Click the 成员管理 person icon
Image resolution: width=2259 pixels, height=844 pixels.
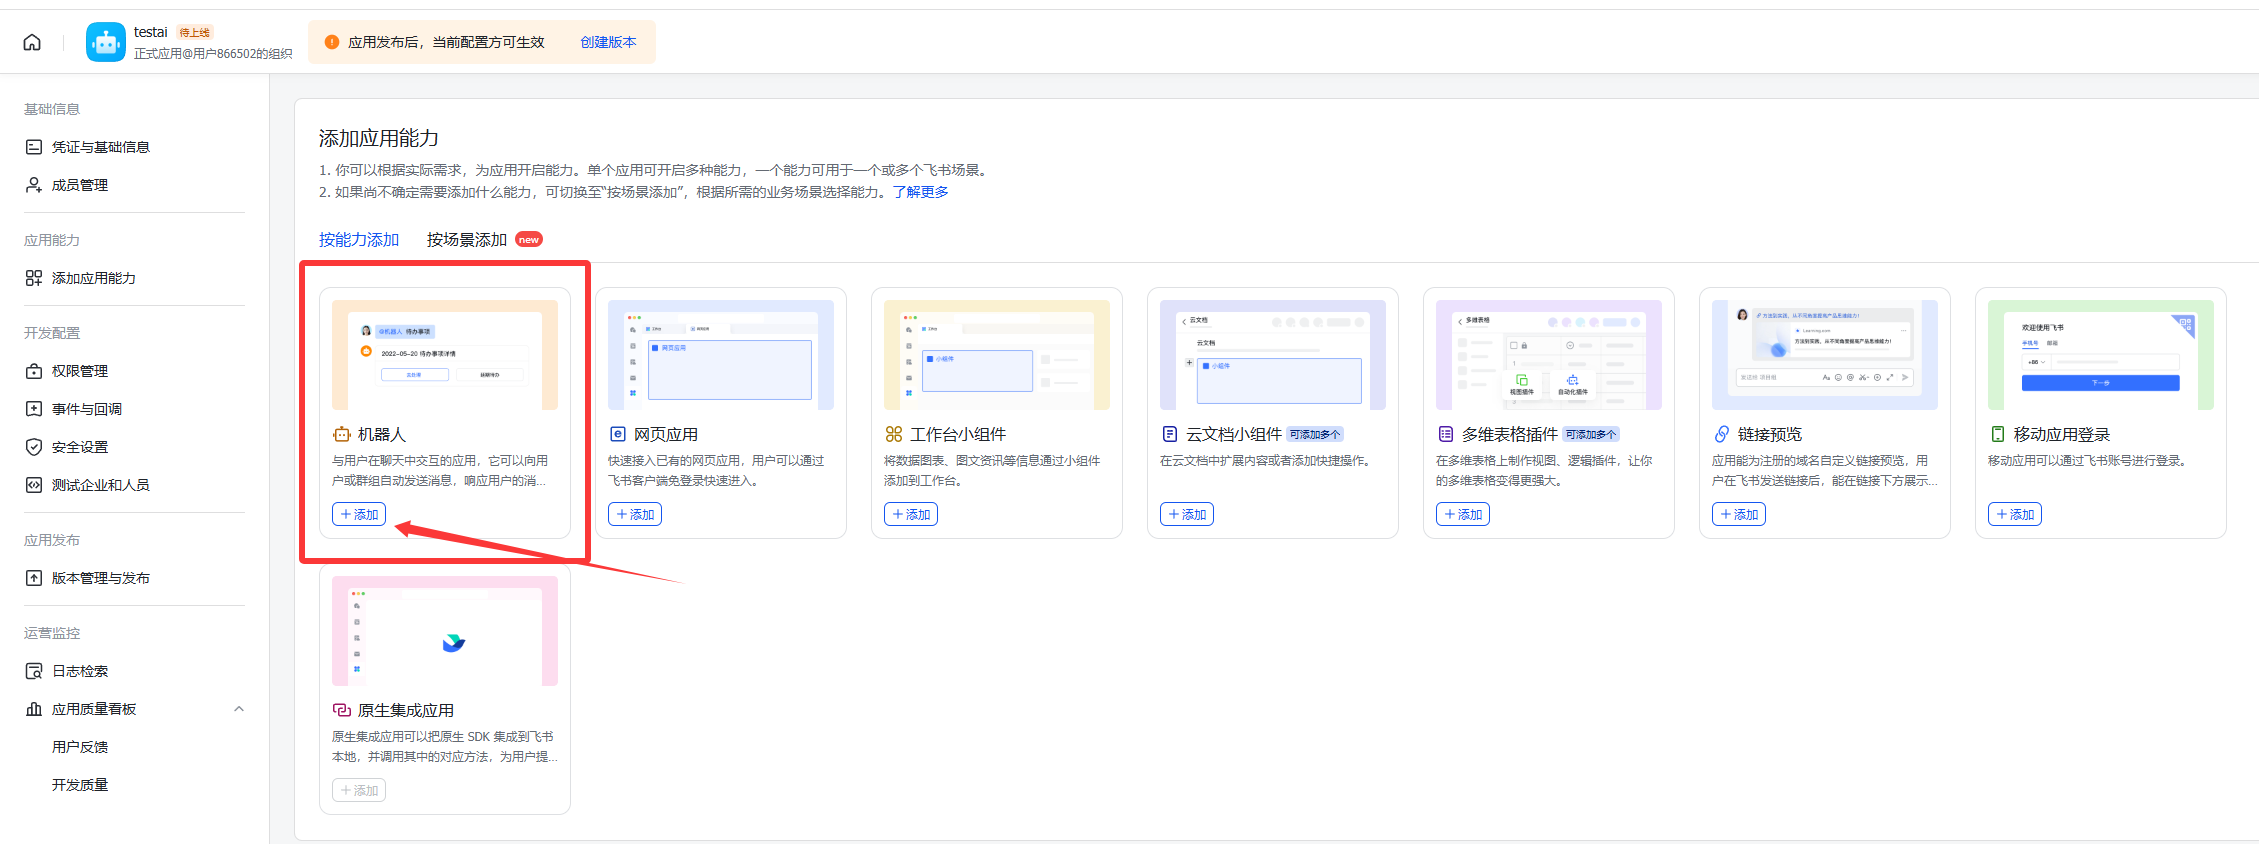pyautogui.click(x=34, y=185)
